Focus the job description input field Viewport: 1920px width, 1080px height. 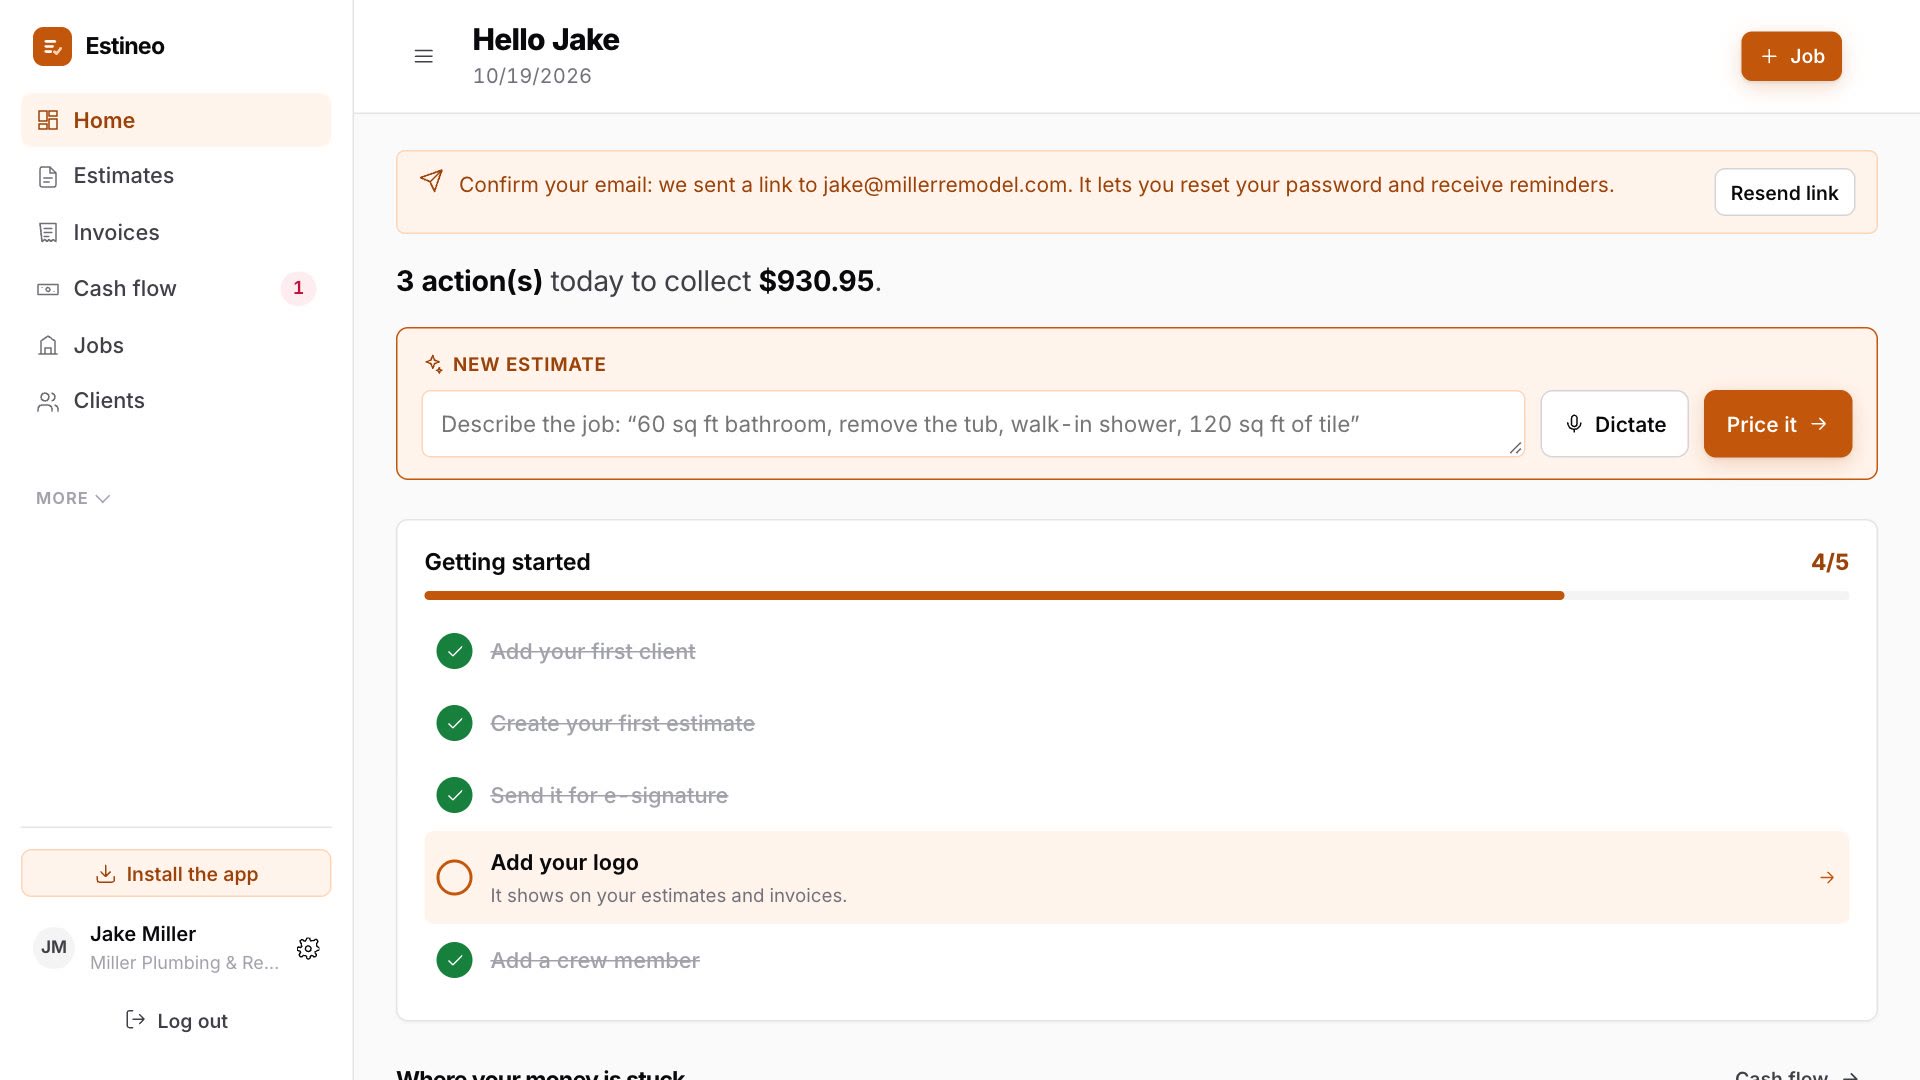(x=973, y=424)
